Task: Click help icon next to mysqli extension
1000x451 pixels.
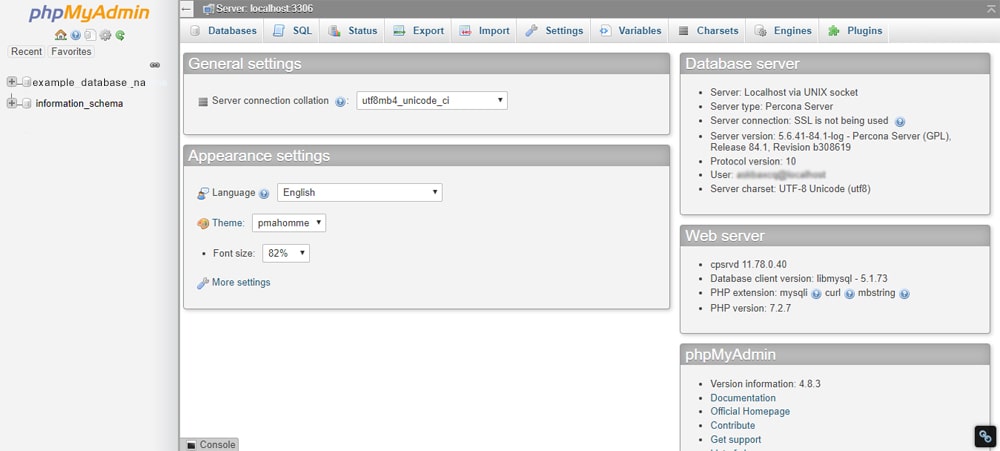Action: pyautogui.click(x=816, y=294)
